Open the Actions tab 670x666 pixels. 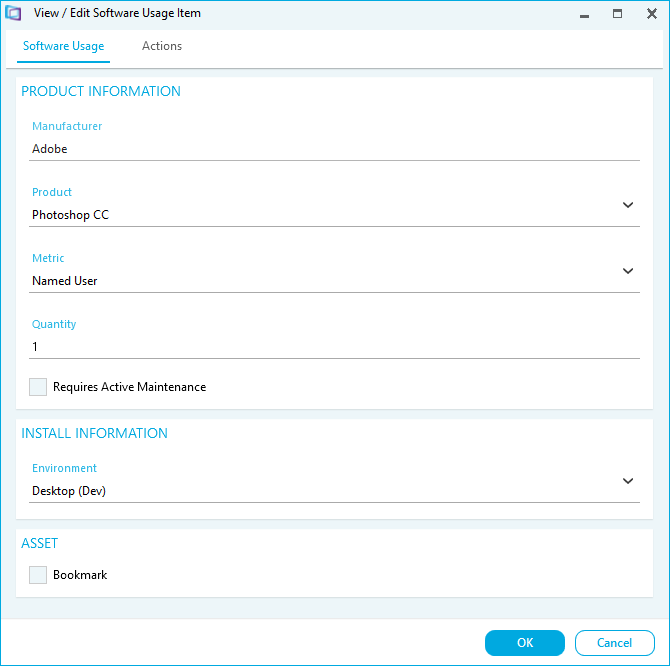162,46
